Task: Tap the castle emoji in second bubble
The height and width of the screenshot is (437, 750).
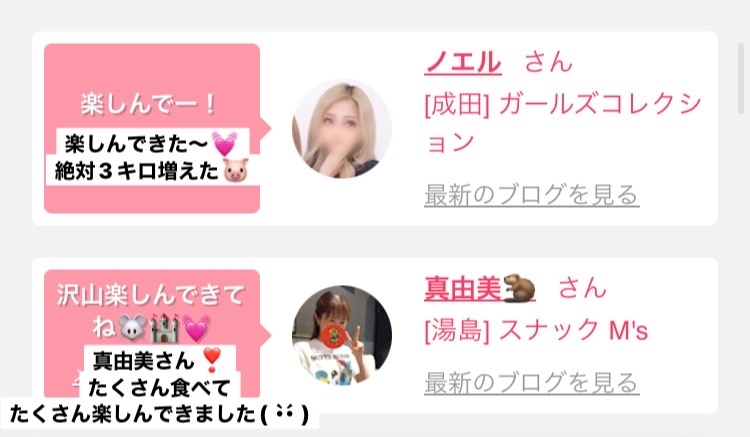Action: pos(164,328)
